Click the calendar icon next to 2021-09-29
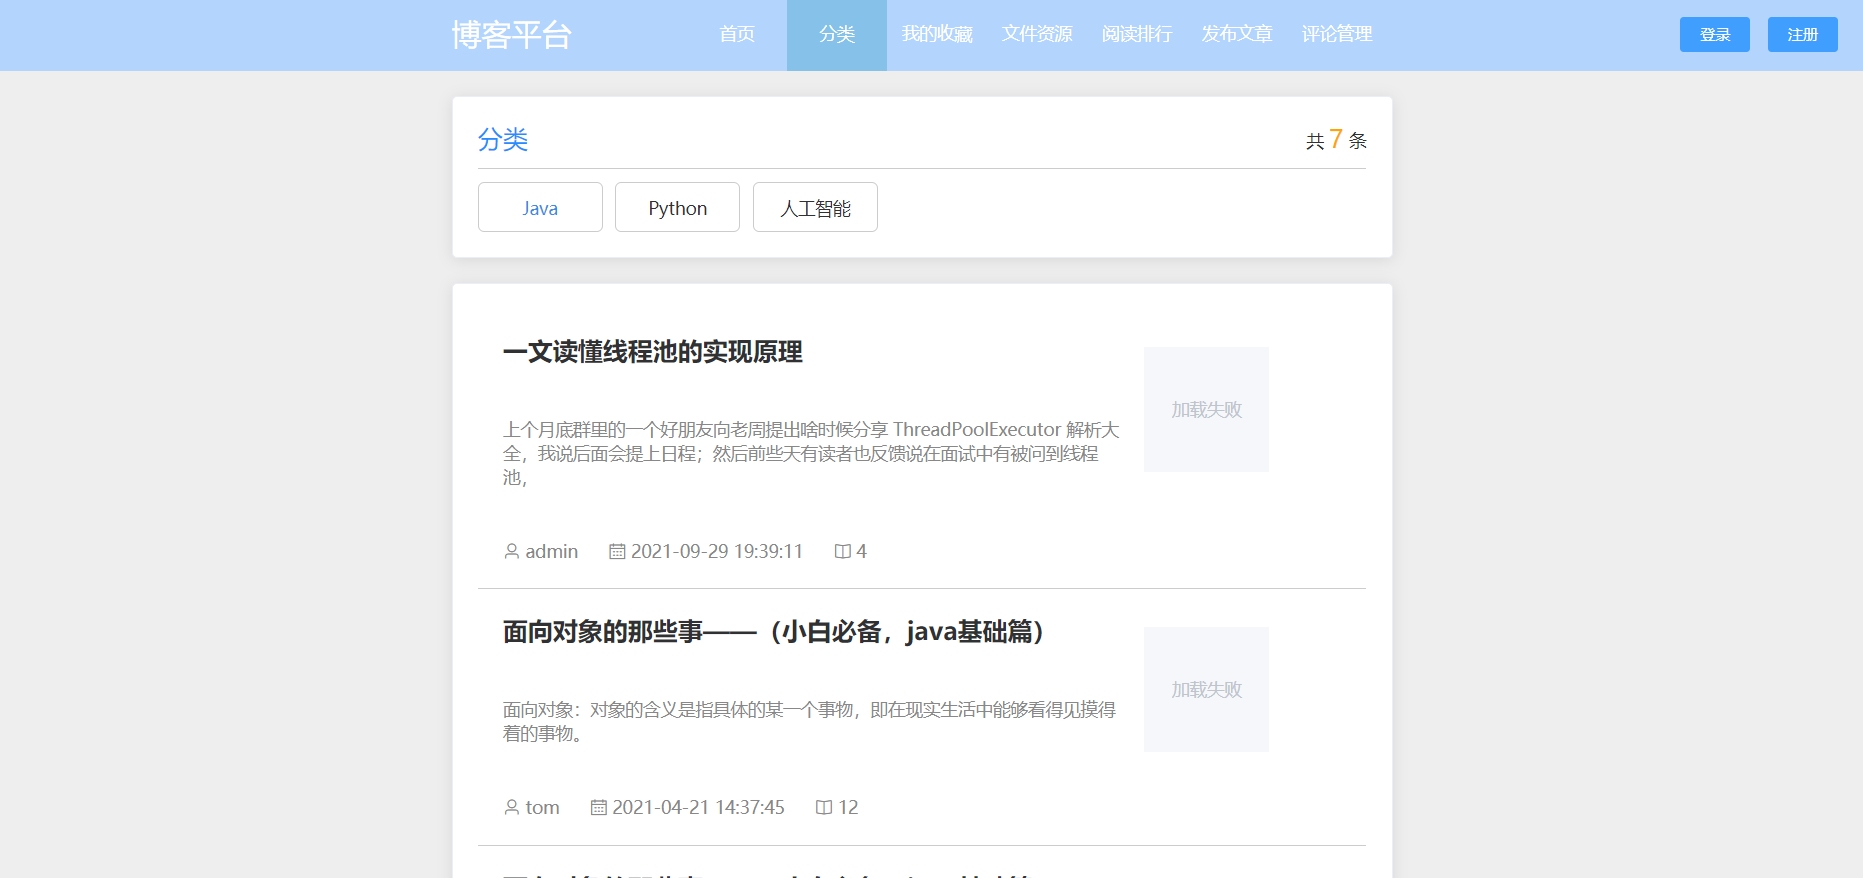1863x878 pixels. [617, 551]
